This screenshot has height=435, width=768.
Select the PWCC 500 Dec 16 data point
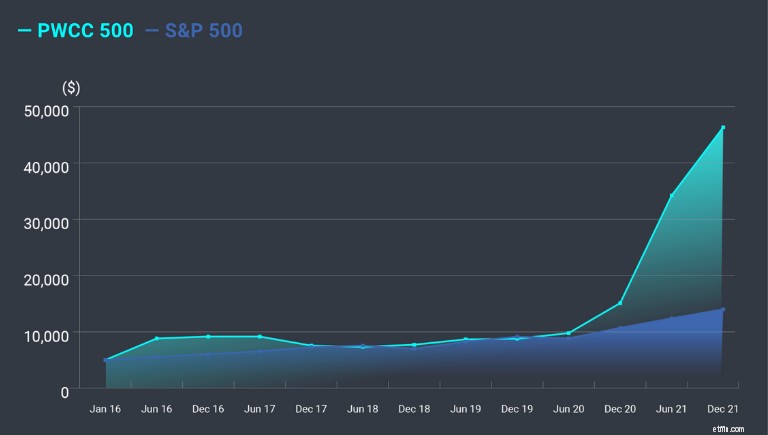(208, 337)
